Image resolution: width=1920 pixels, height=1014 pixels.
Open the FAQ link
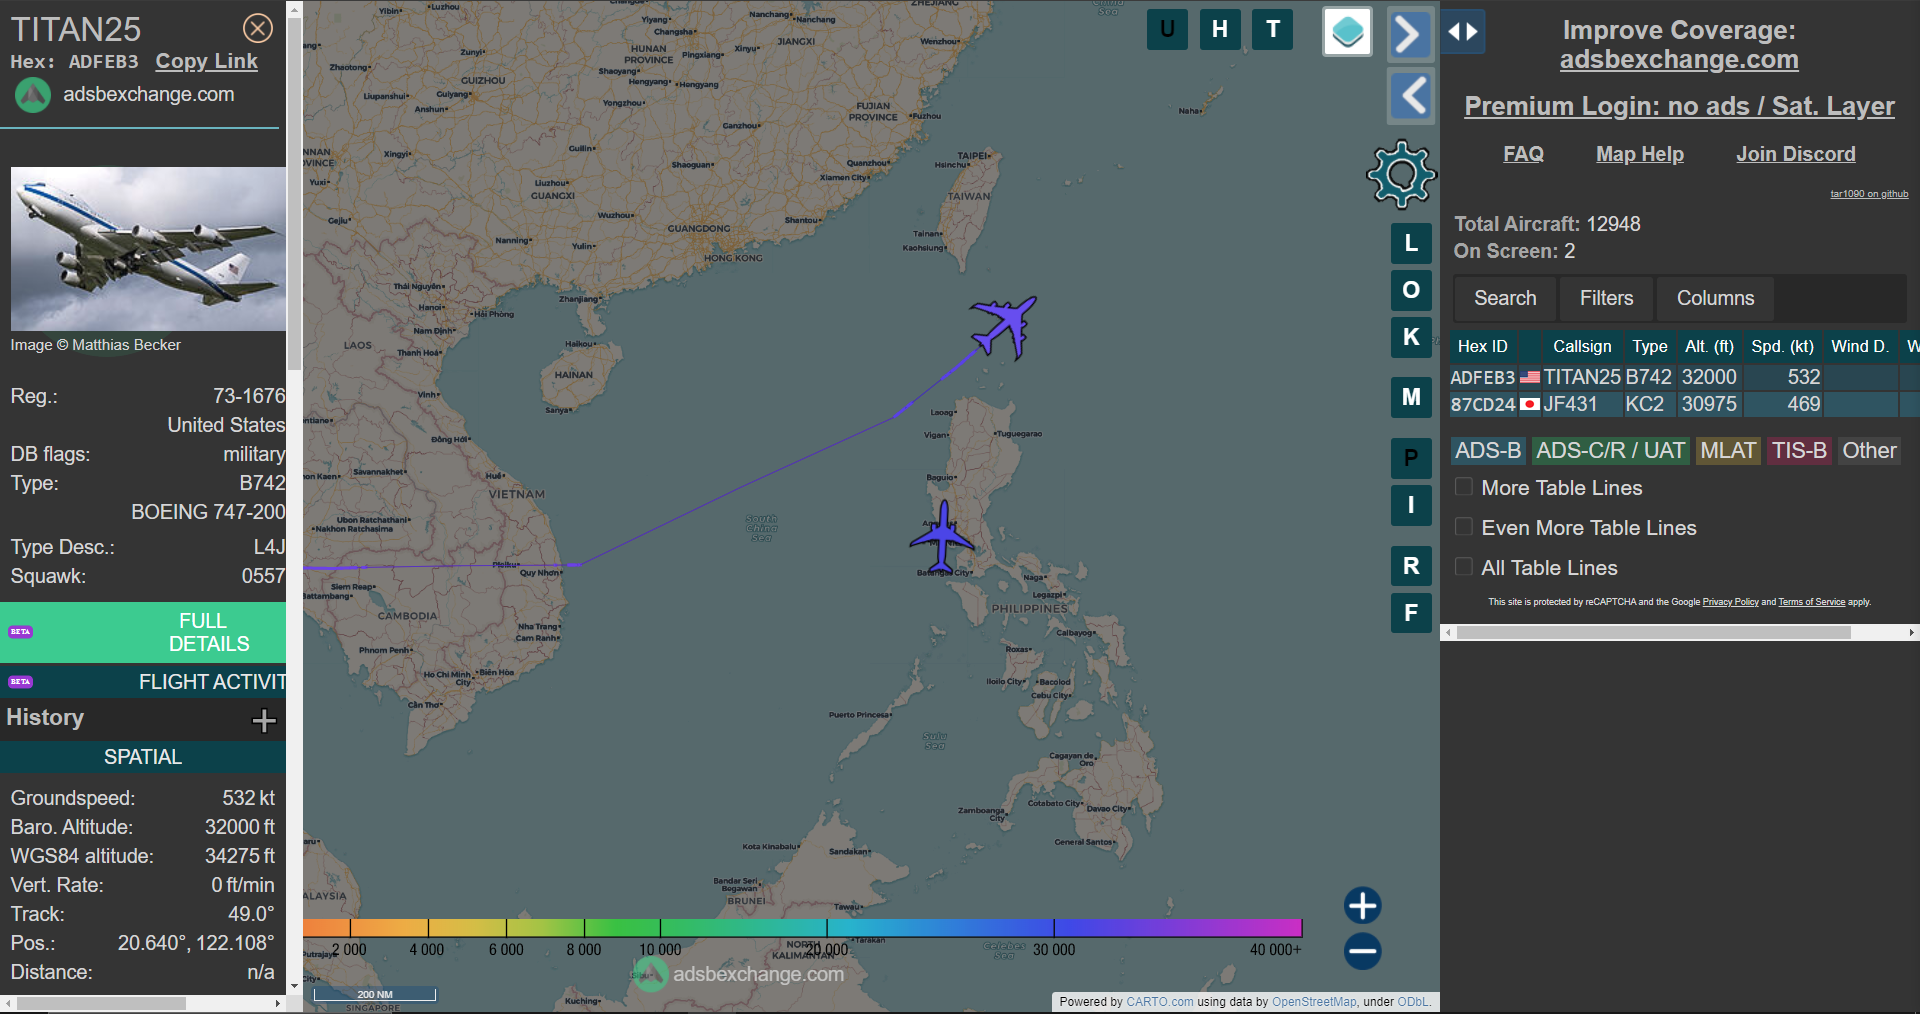pos(1523,154)
